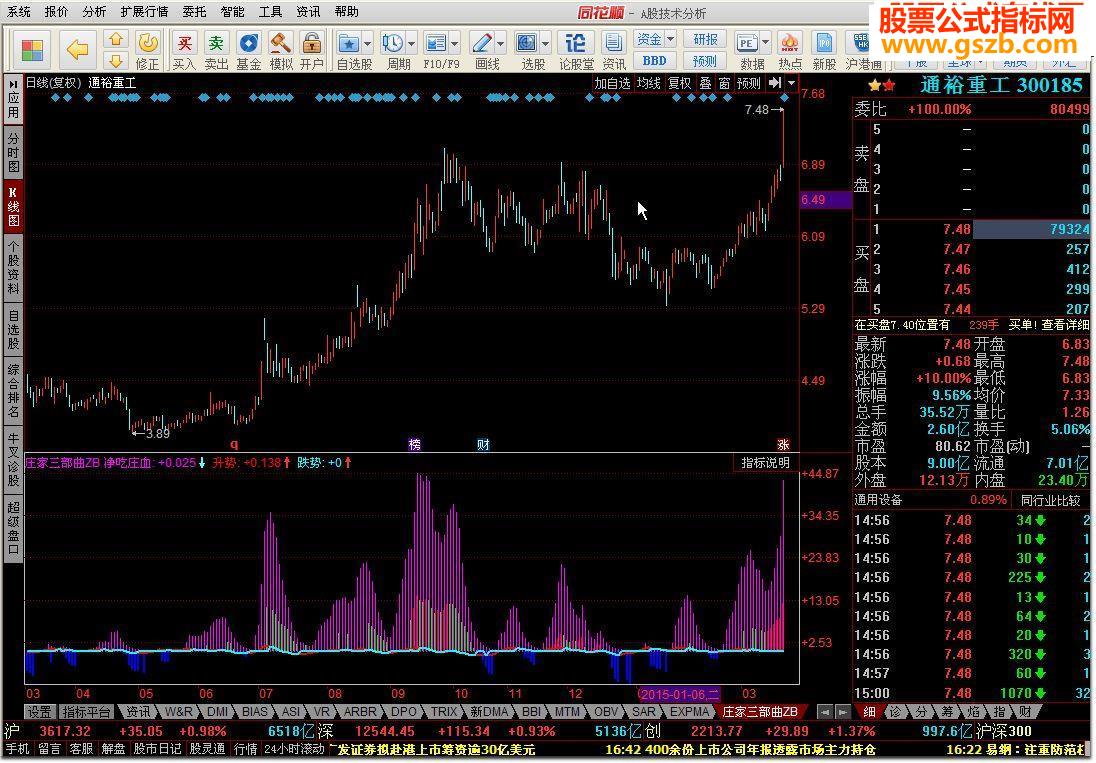Toggle 均线 moving averages display
The height and width of the screenshot is (763, 1096).
pyautogui.click(x=649, y=83)
